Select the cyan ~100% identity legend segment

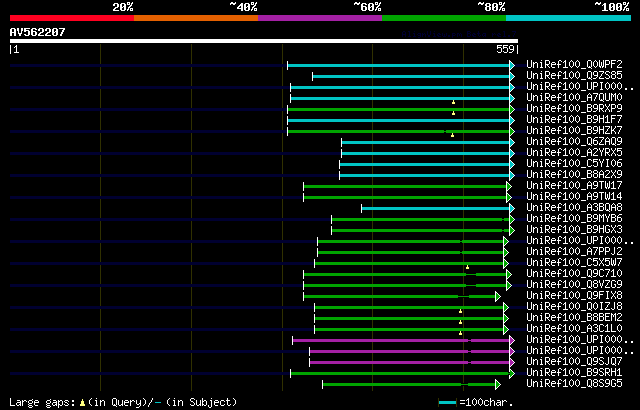[569, 18]
